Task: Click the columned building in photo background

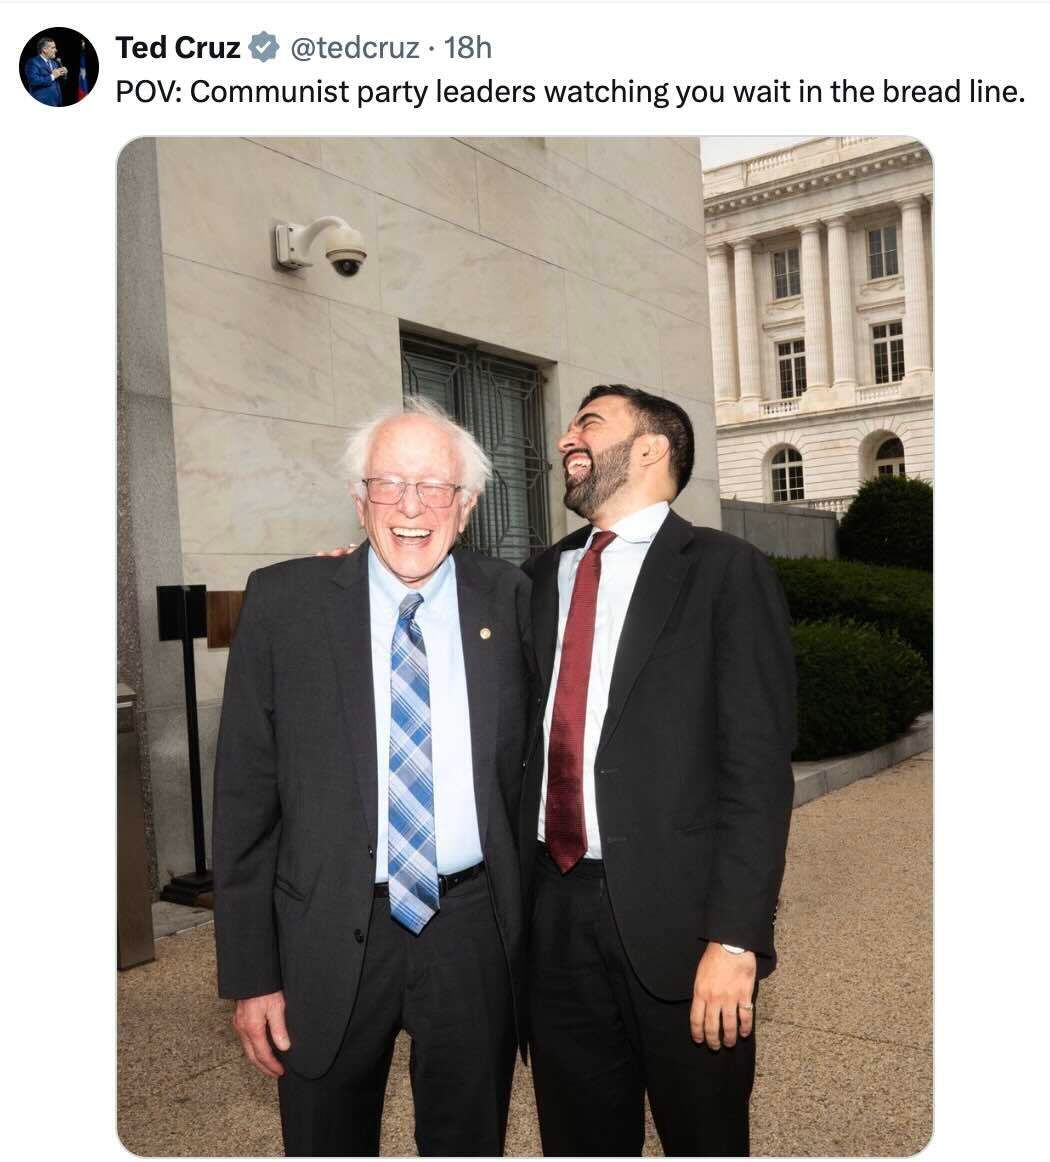Action: click(x=818, y=319)
